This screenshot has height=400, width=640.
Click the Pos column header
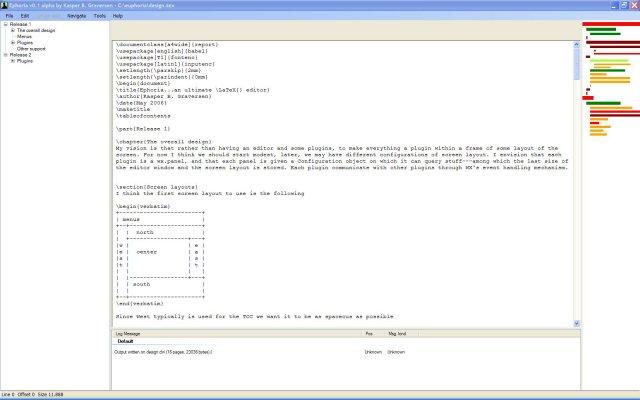pos(369,333)
